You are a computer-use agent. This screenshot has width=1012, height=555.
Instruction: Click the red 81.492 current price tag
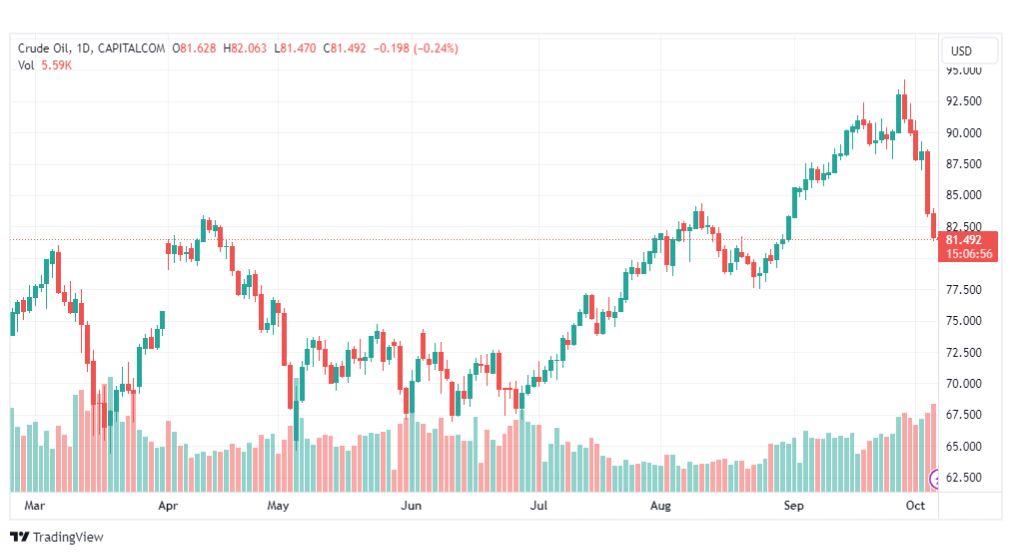click(x=968, y=239)
